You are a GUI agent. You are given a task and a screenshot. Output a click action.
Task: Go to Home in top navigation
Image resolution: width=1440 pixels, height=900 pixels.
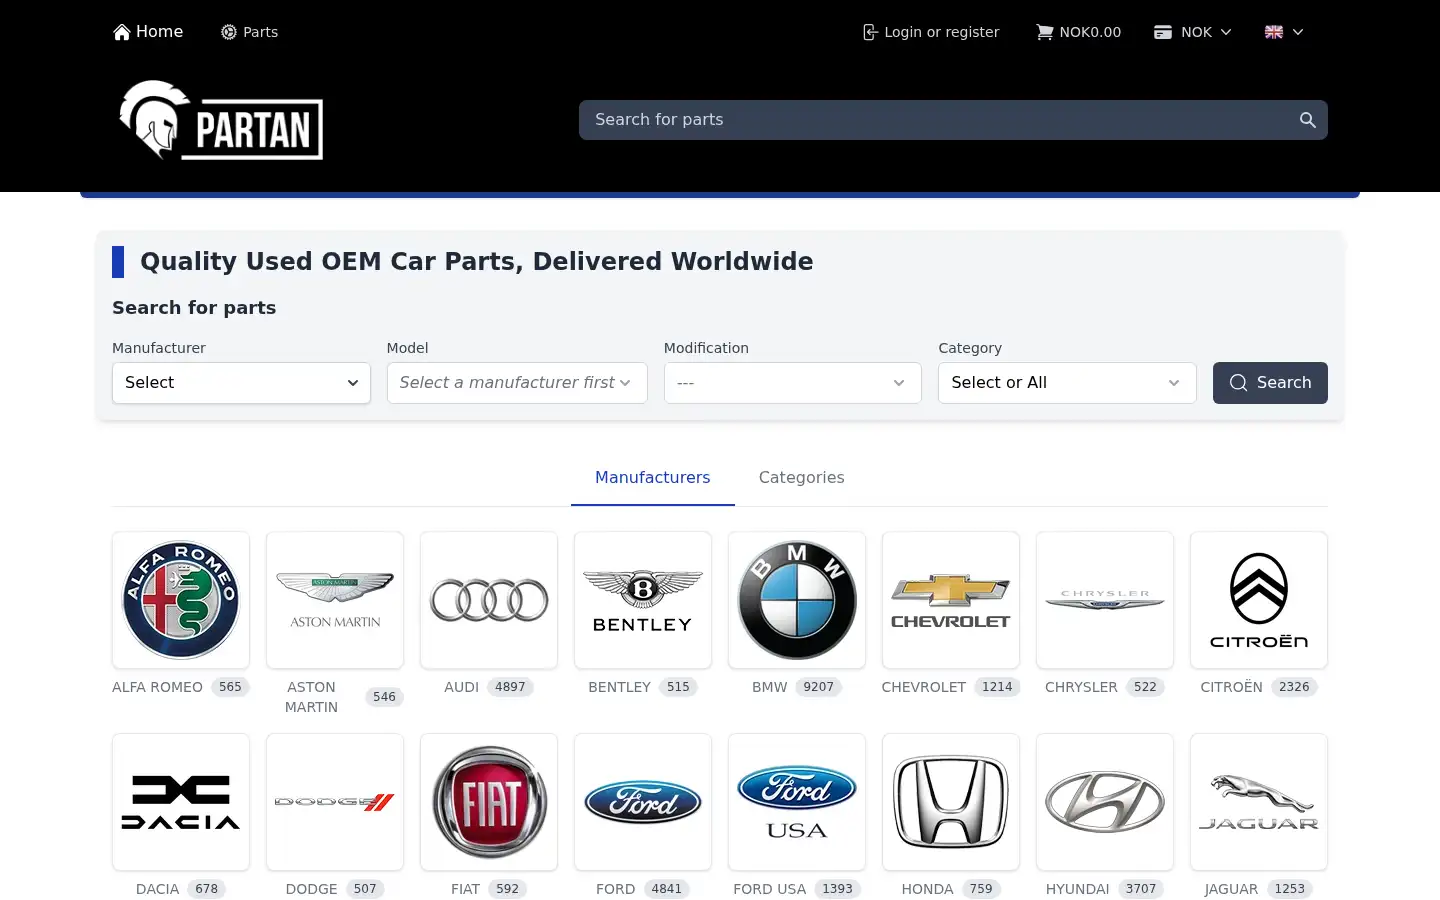[148, 32]
